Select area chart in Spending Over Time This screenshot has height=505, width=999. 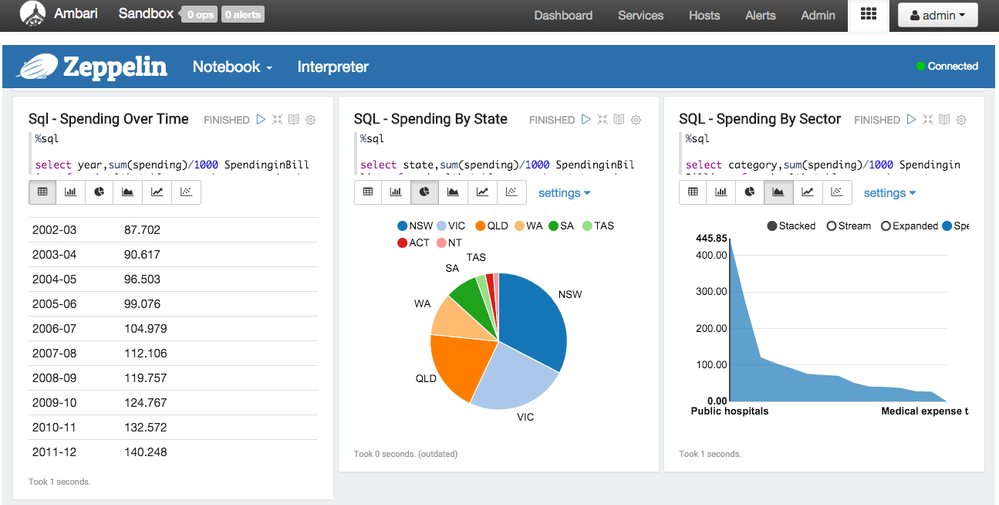[x=128, y=192]
